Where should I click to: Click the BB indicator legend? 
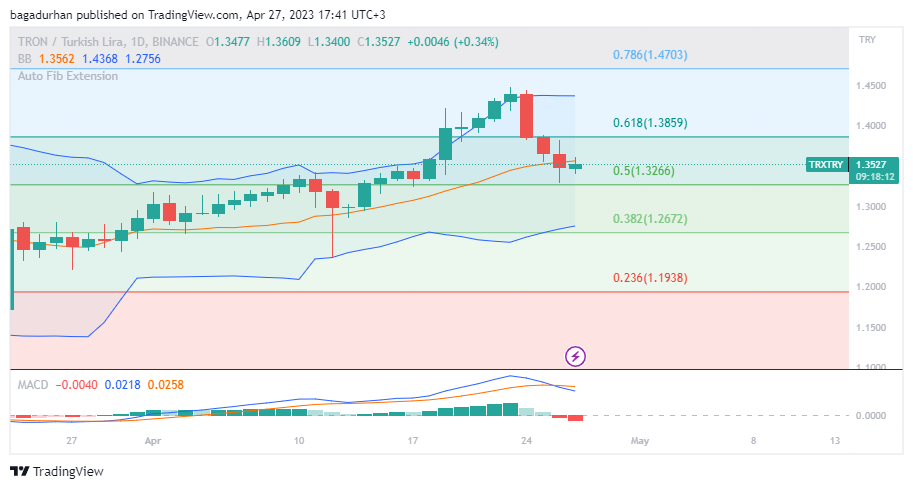89,59
